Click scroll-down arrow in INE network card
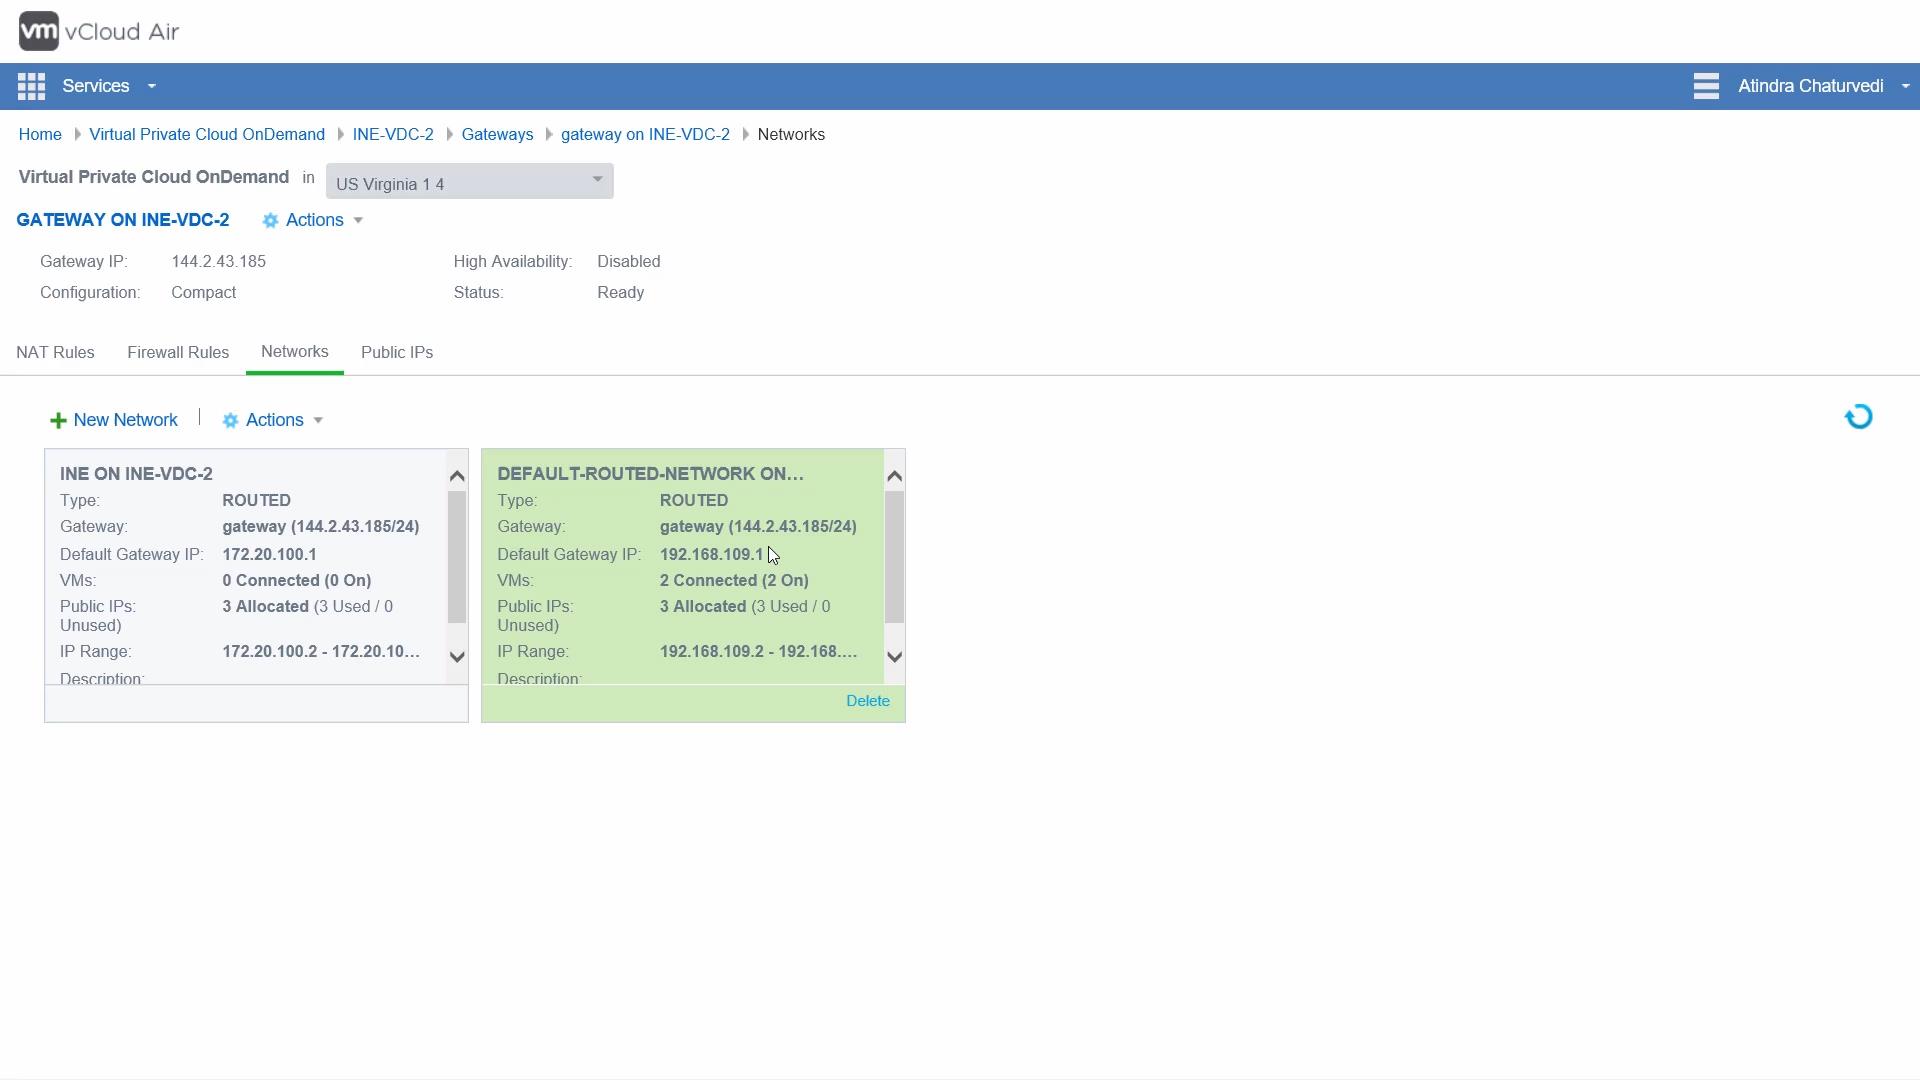Viewport: 1920px width, 1080px height. [457, 657]
